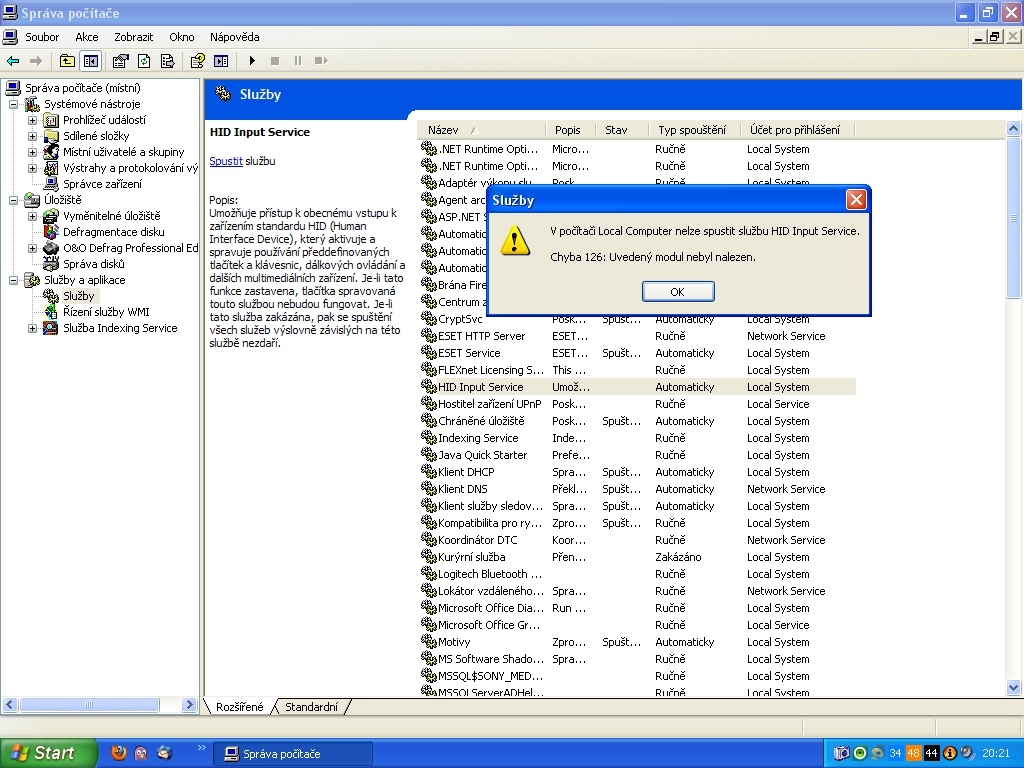
Task: Click the Refresh toolbar icon
Action: click(x=144, y=61)
